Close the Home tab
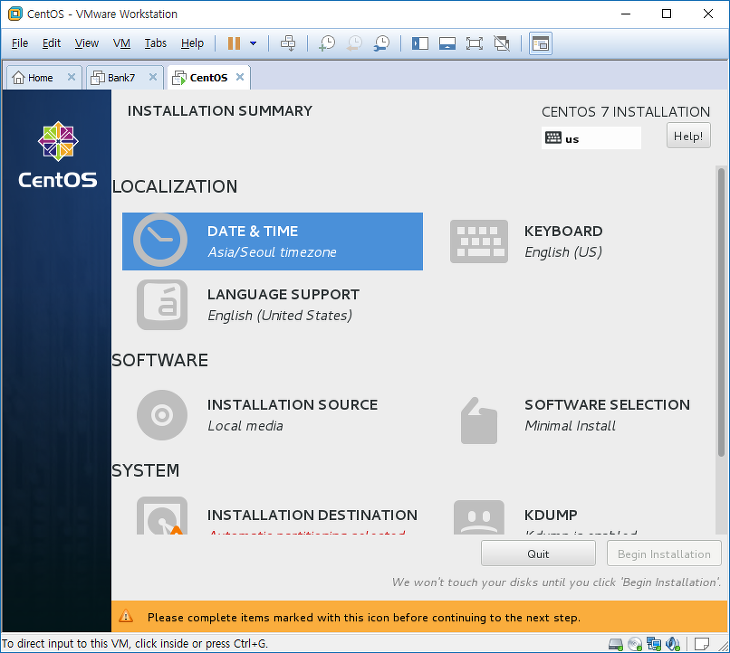 point(71,77)
